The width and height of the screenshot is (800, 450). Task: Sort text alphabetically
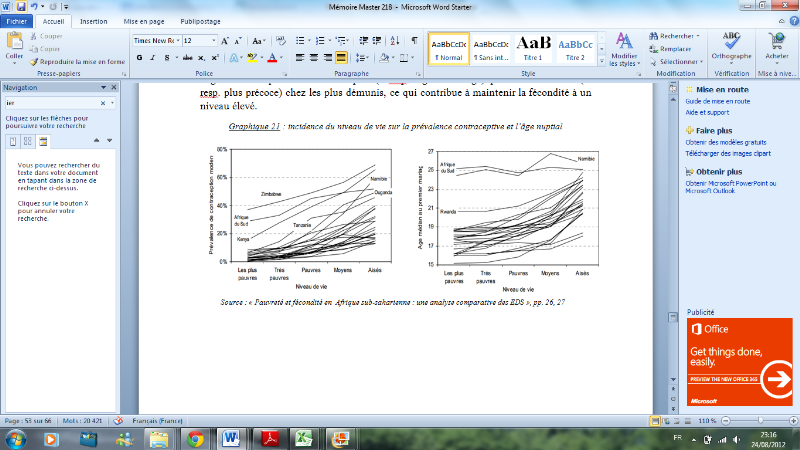click(x=395, y=41)
